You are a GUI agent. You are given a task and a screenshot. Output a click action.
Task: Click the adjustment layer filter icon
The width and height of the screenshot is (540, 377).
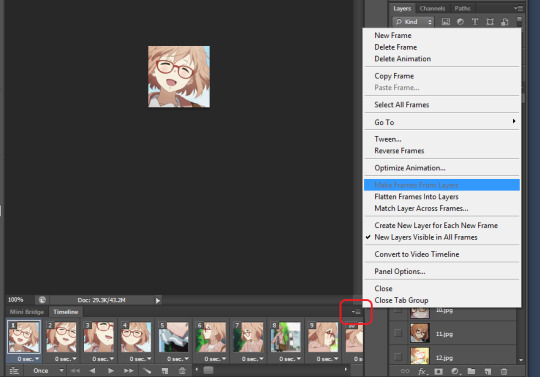tap(460, 22)
